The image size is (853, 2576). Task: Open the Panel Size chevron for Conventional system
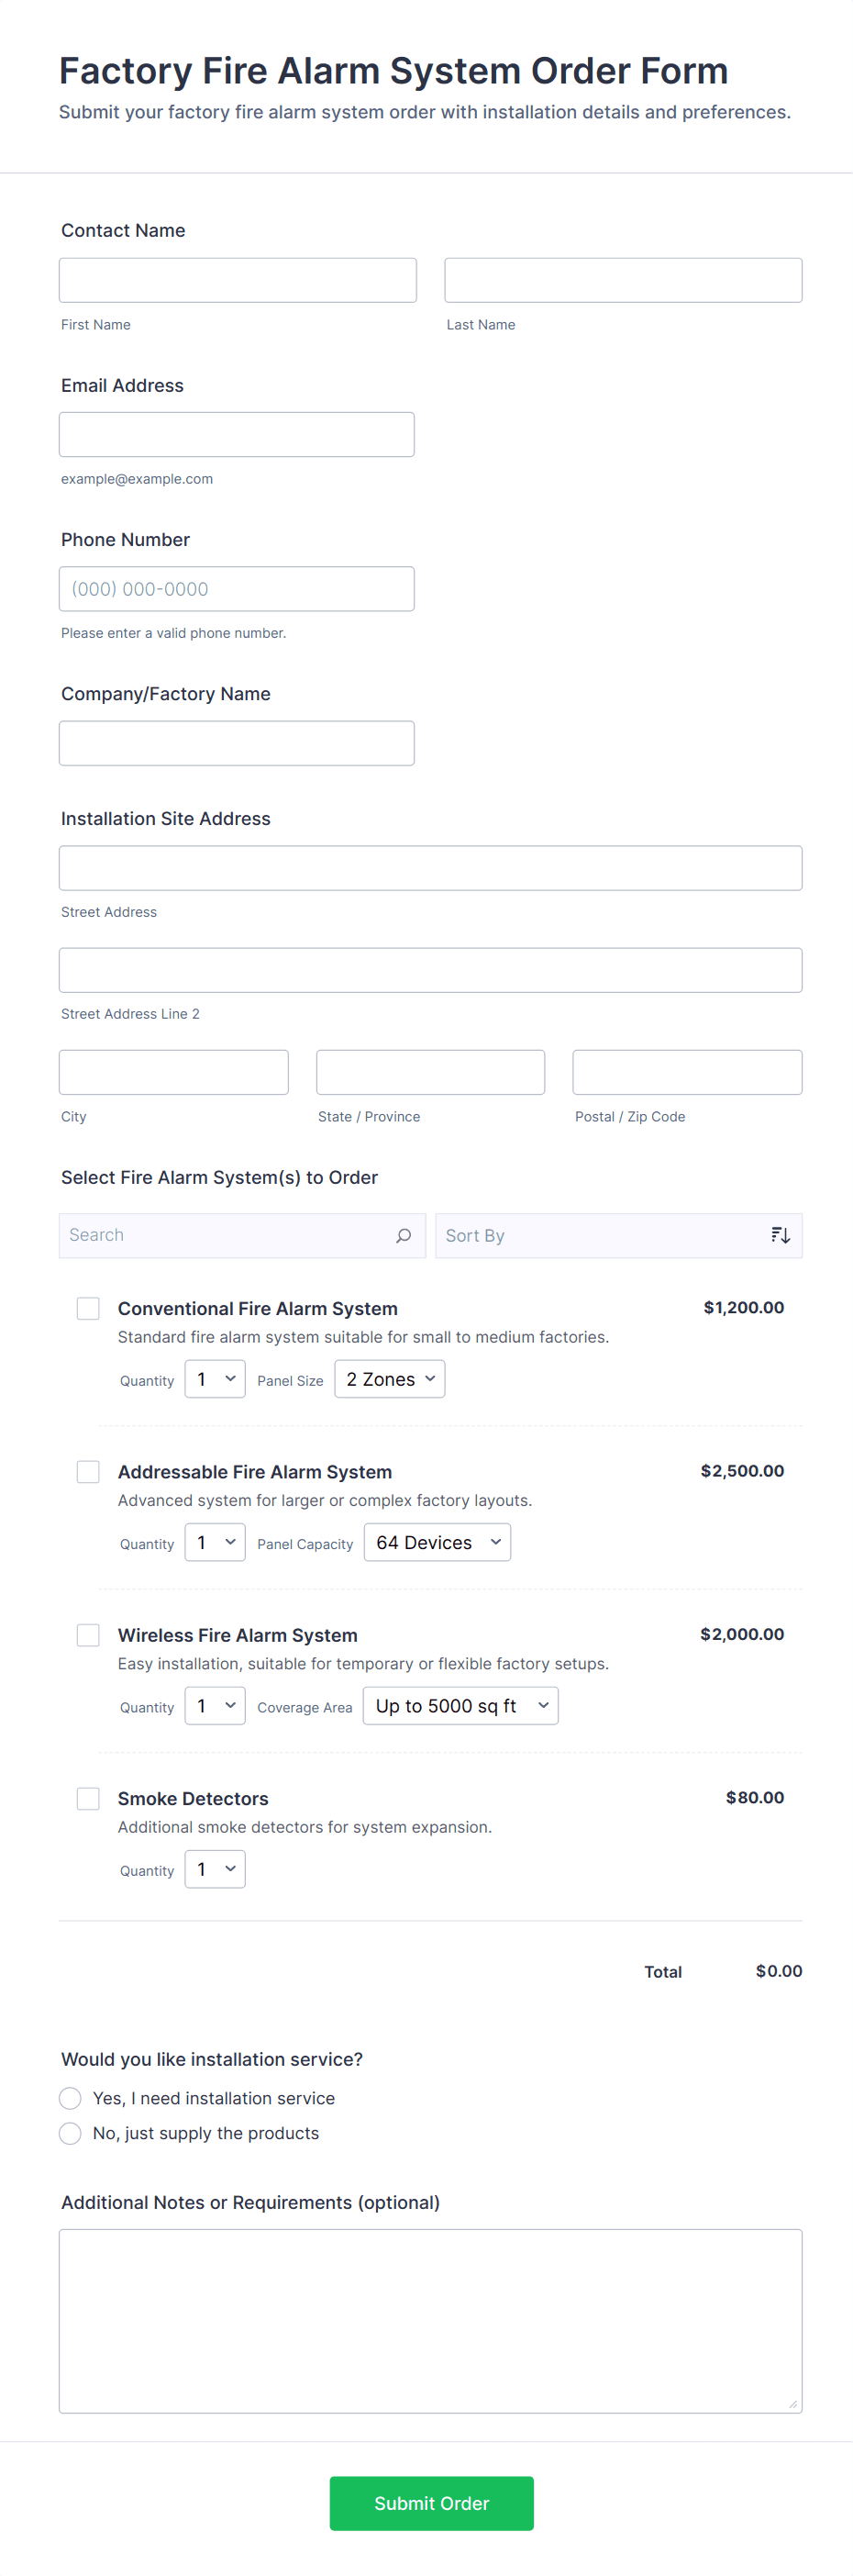point(430,1378)
